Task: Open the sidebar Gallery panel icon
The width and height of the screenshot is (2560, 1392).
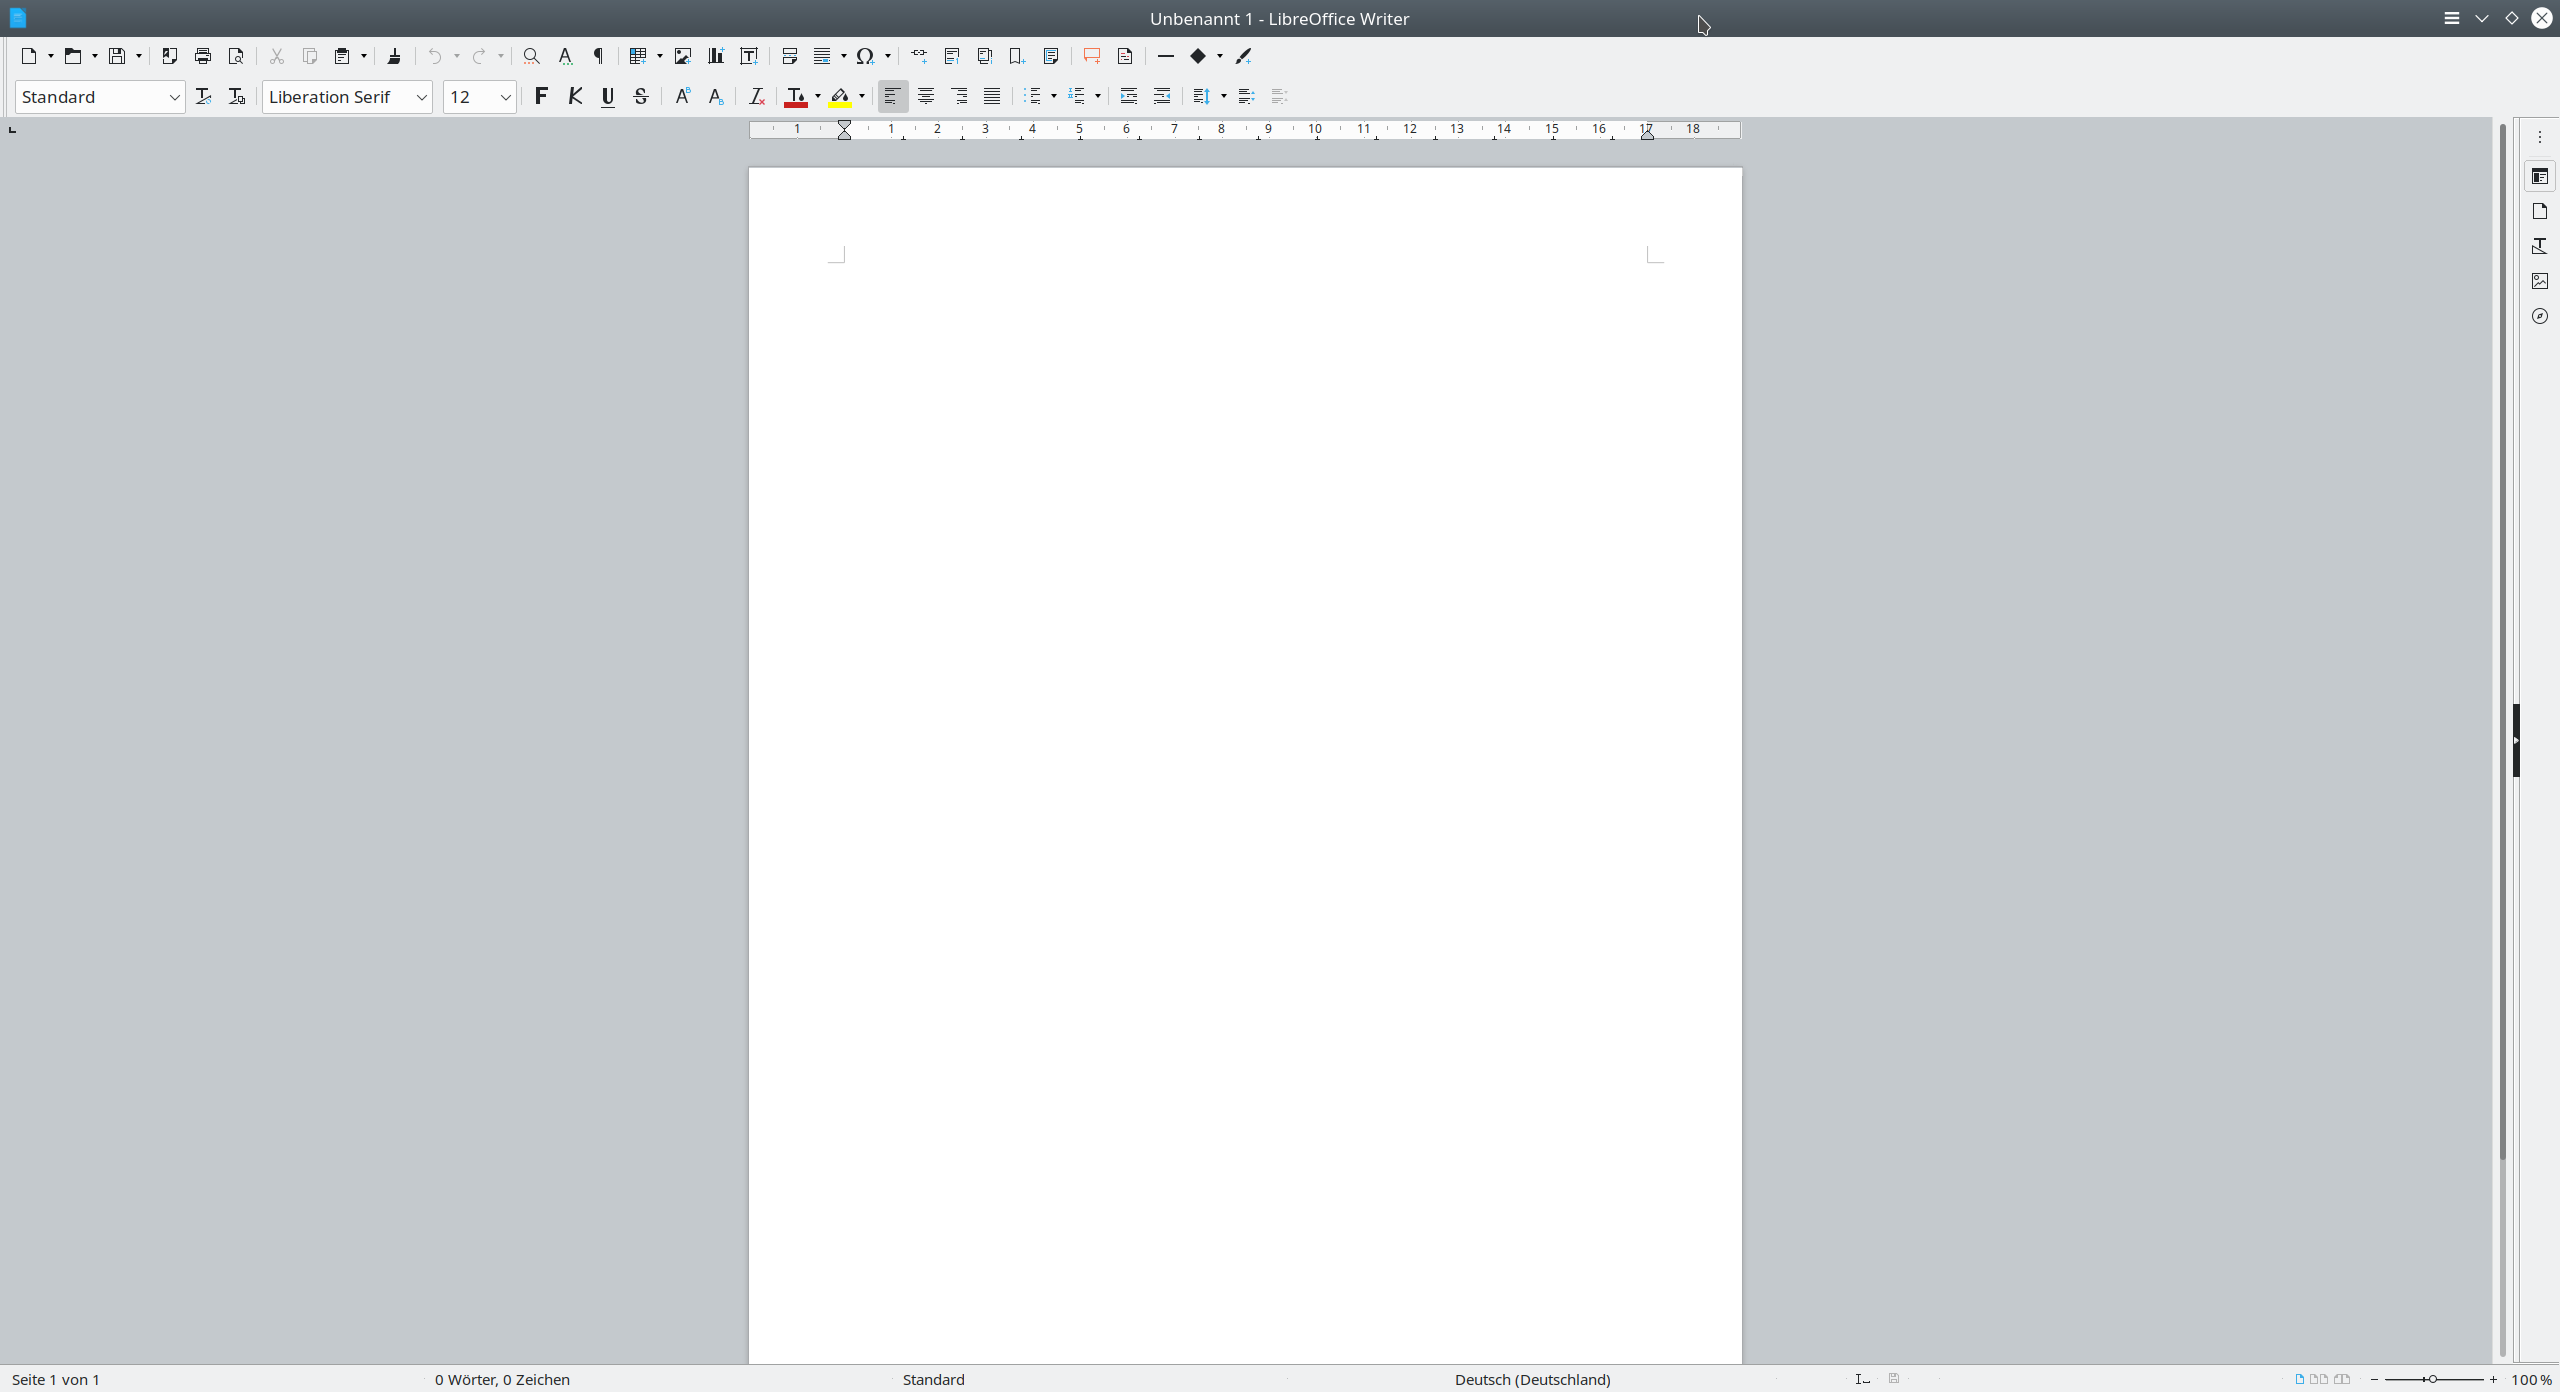Action: pyautogui.click(x=2539, y=281)
